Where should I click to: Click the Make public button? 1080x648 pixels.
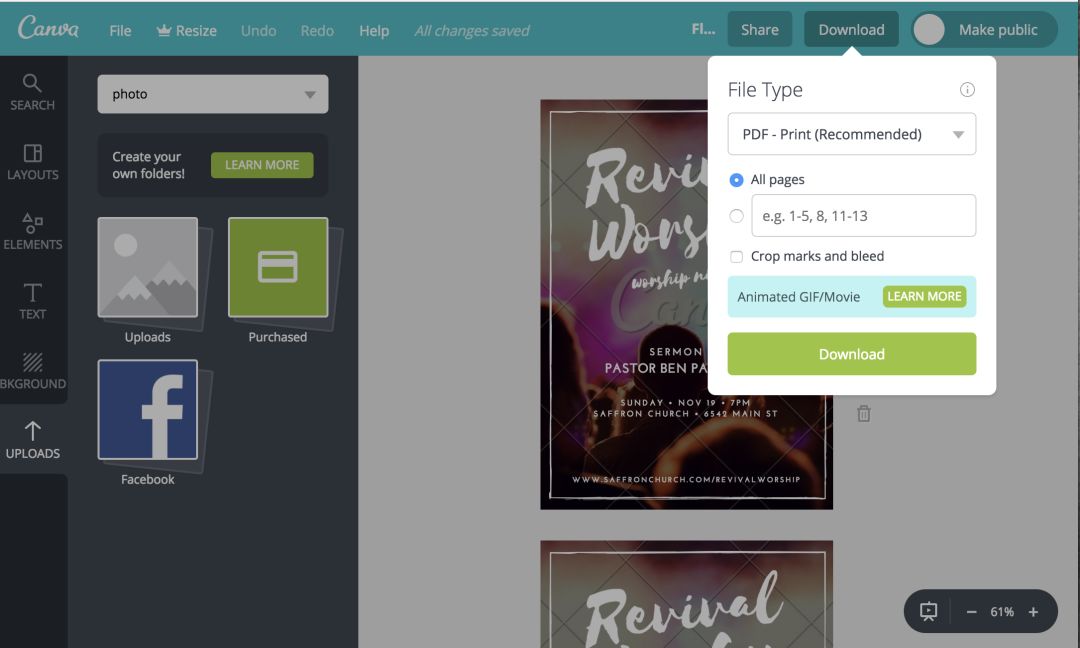(997, 30)
